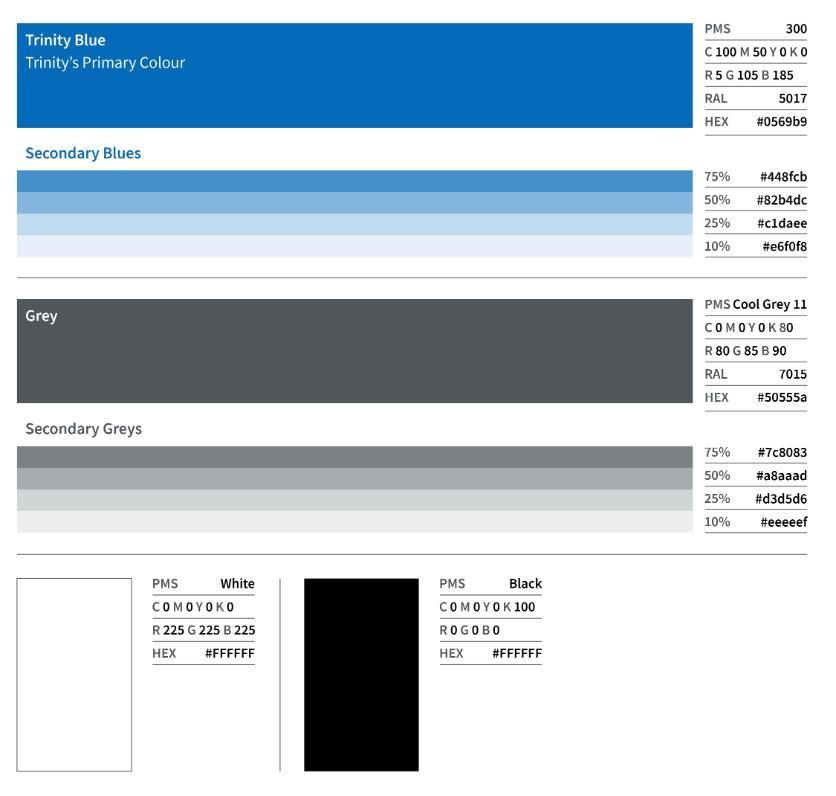The width and height of the screenshot is (836, 796).
Task: Select the hex code "#0569b9"
Action: [782, 122]
